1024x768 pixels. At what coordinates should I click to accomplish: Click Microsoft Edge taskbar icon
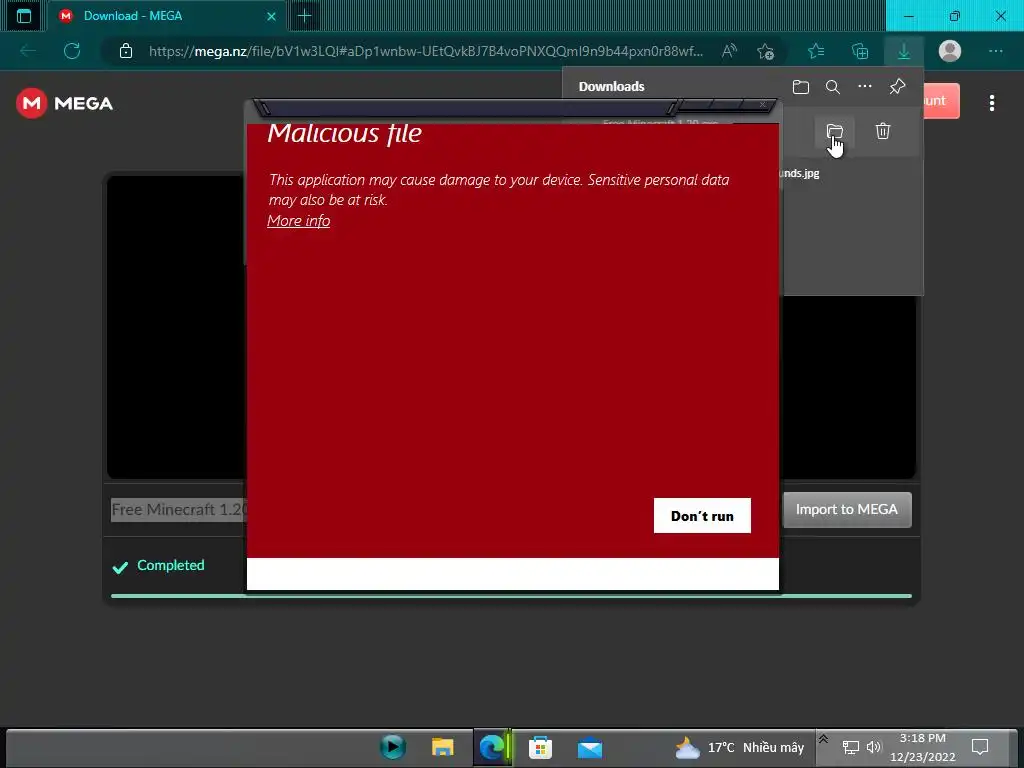point(492,747)
